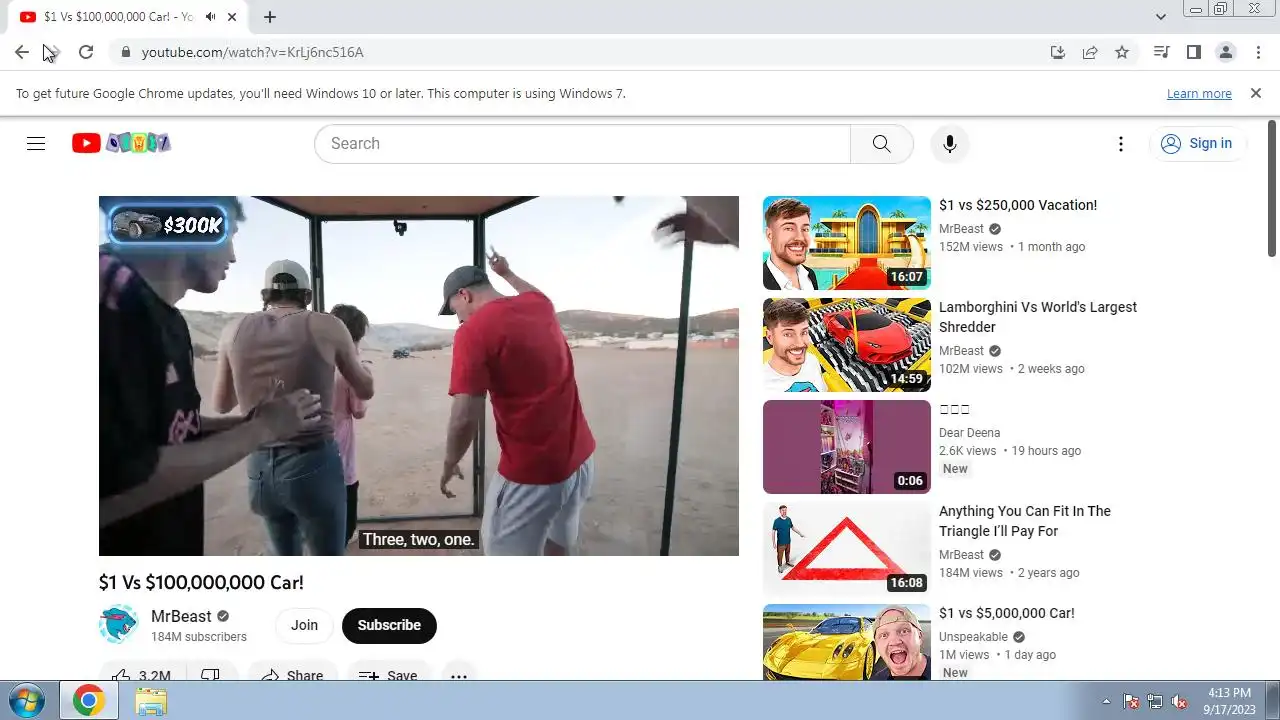This screenshot has width=1280, height=720.
Task: Open Chrome profile avatar
Action: point(1225,52)
